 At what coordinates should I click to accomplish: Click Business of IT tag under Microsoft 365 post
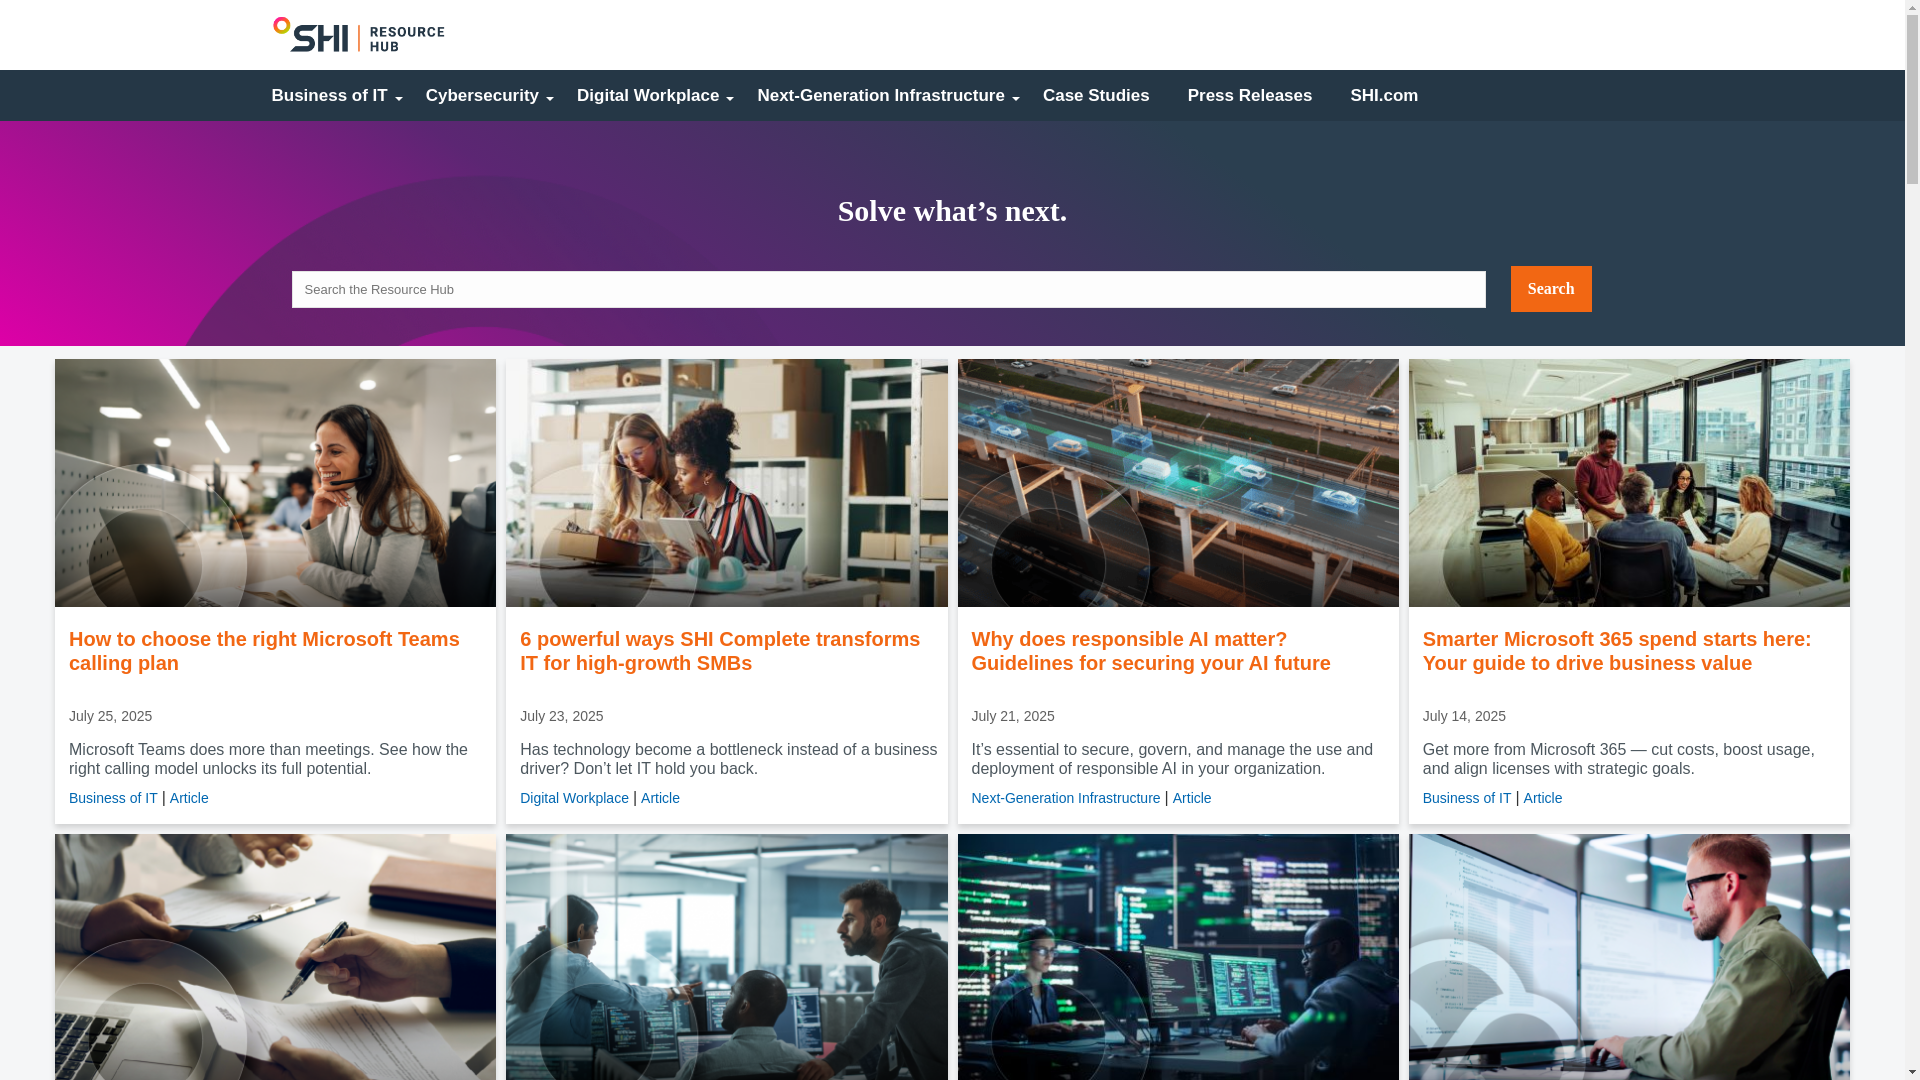1467,798
